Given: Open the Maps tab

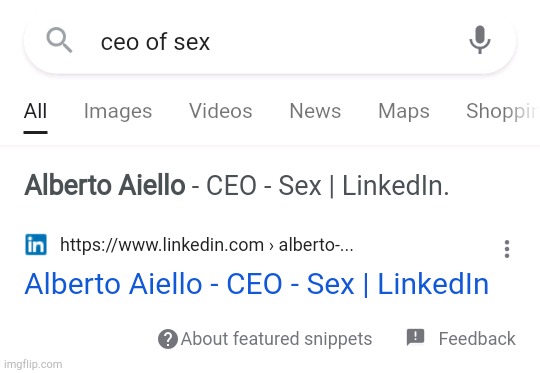Looking at the screenshot, I should point(404,111).
